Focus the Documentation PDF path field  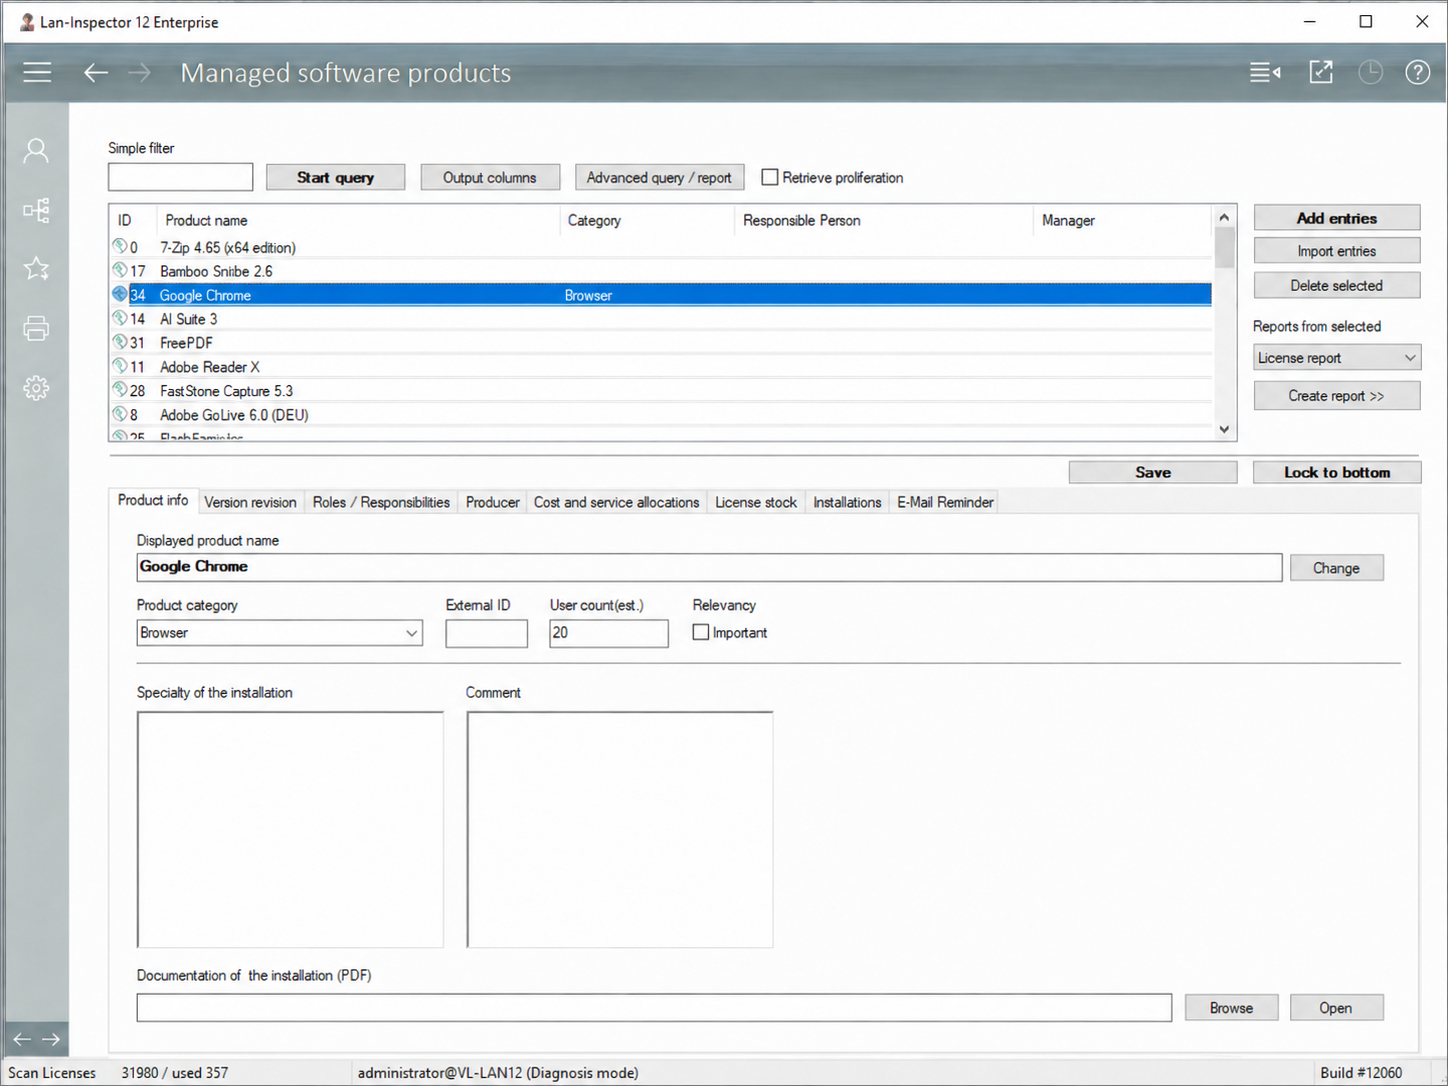[x=654, y=1007]
